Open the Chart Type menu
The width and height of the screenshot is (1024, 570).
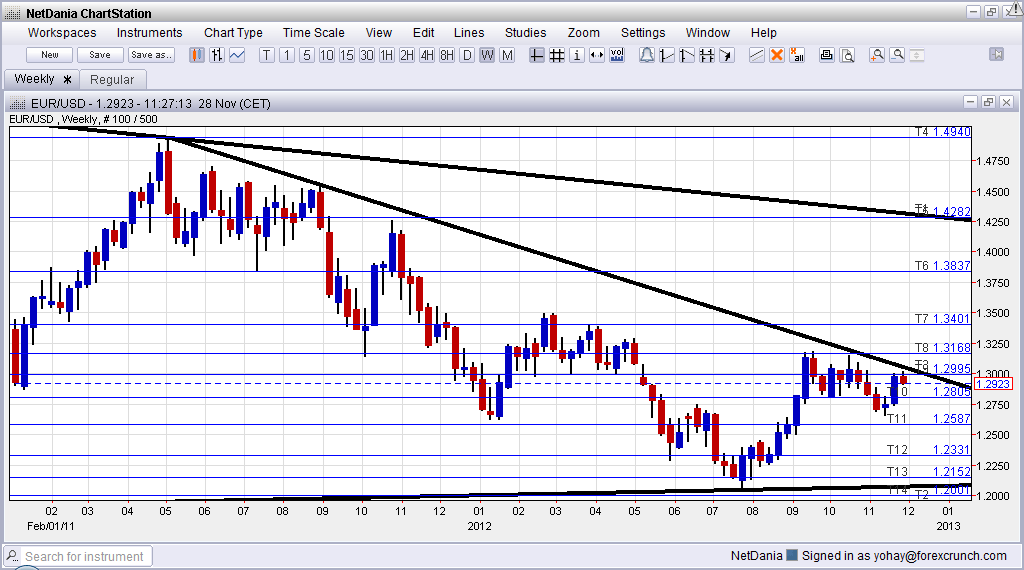click(234, 33)
